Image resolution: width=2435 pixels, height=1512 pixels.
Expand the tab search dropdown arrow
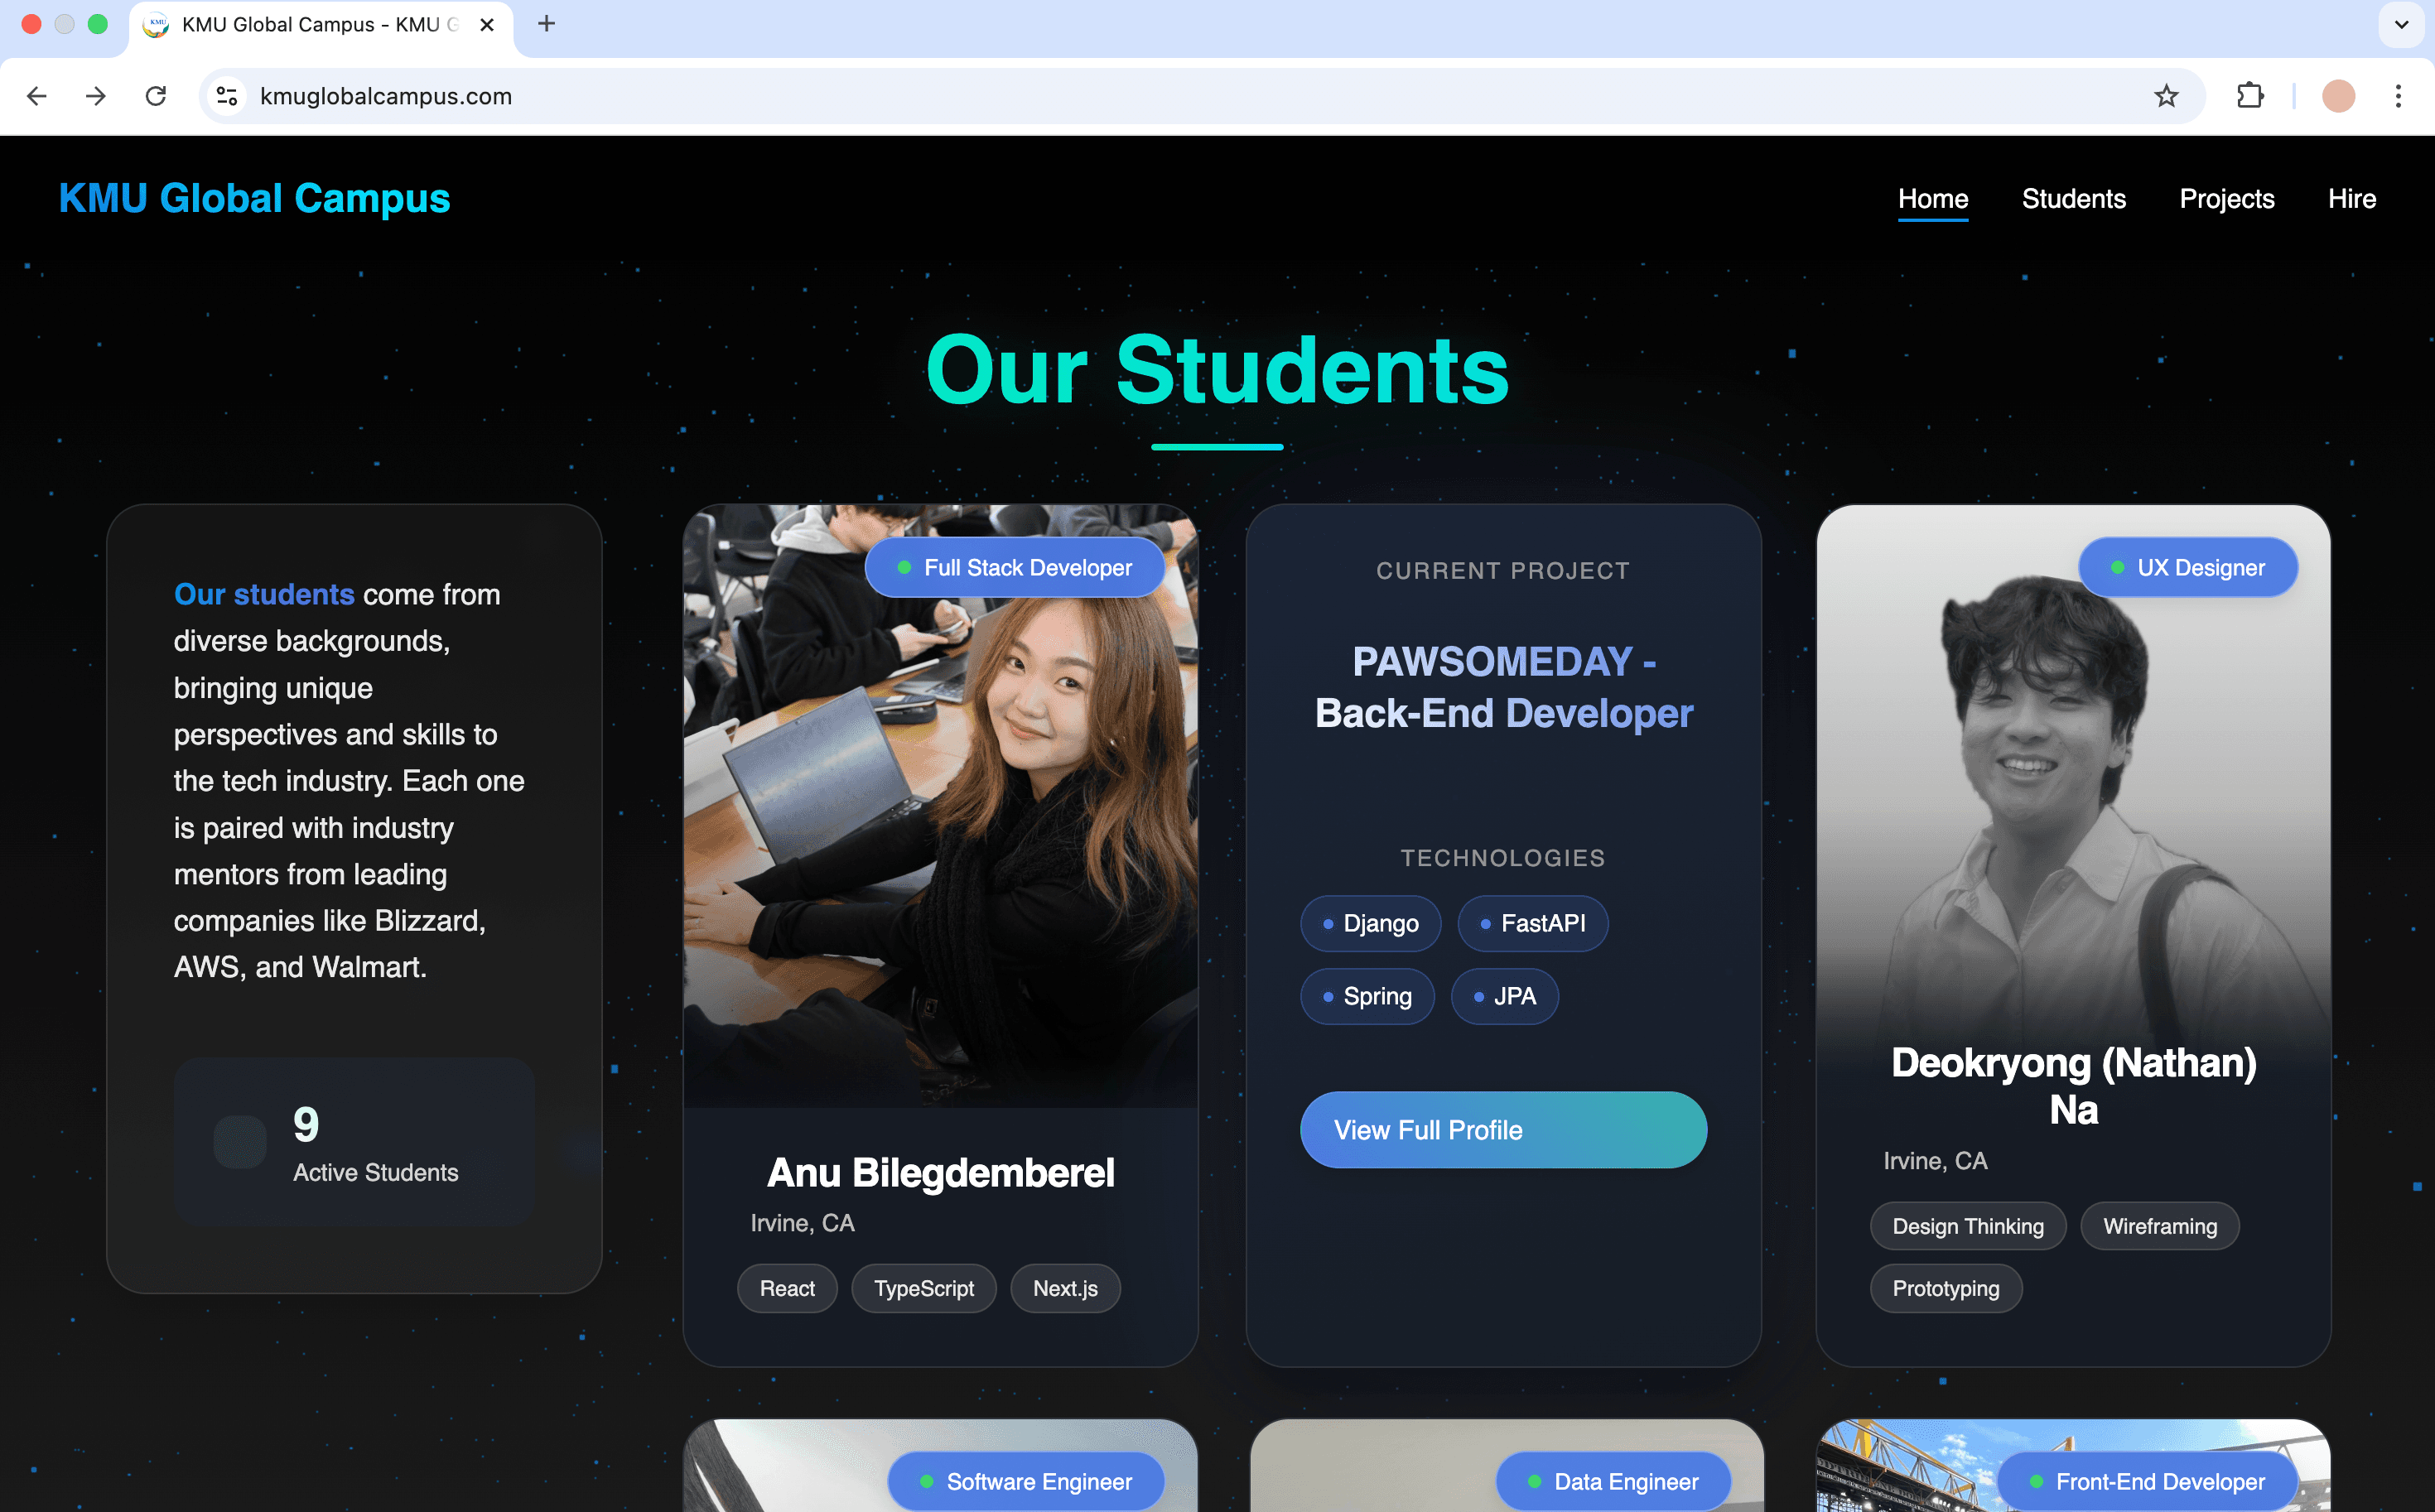(x=2401, y=24)
